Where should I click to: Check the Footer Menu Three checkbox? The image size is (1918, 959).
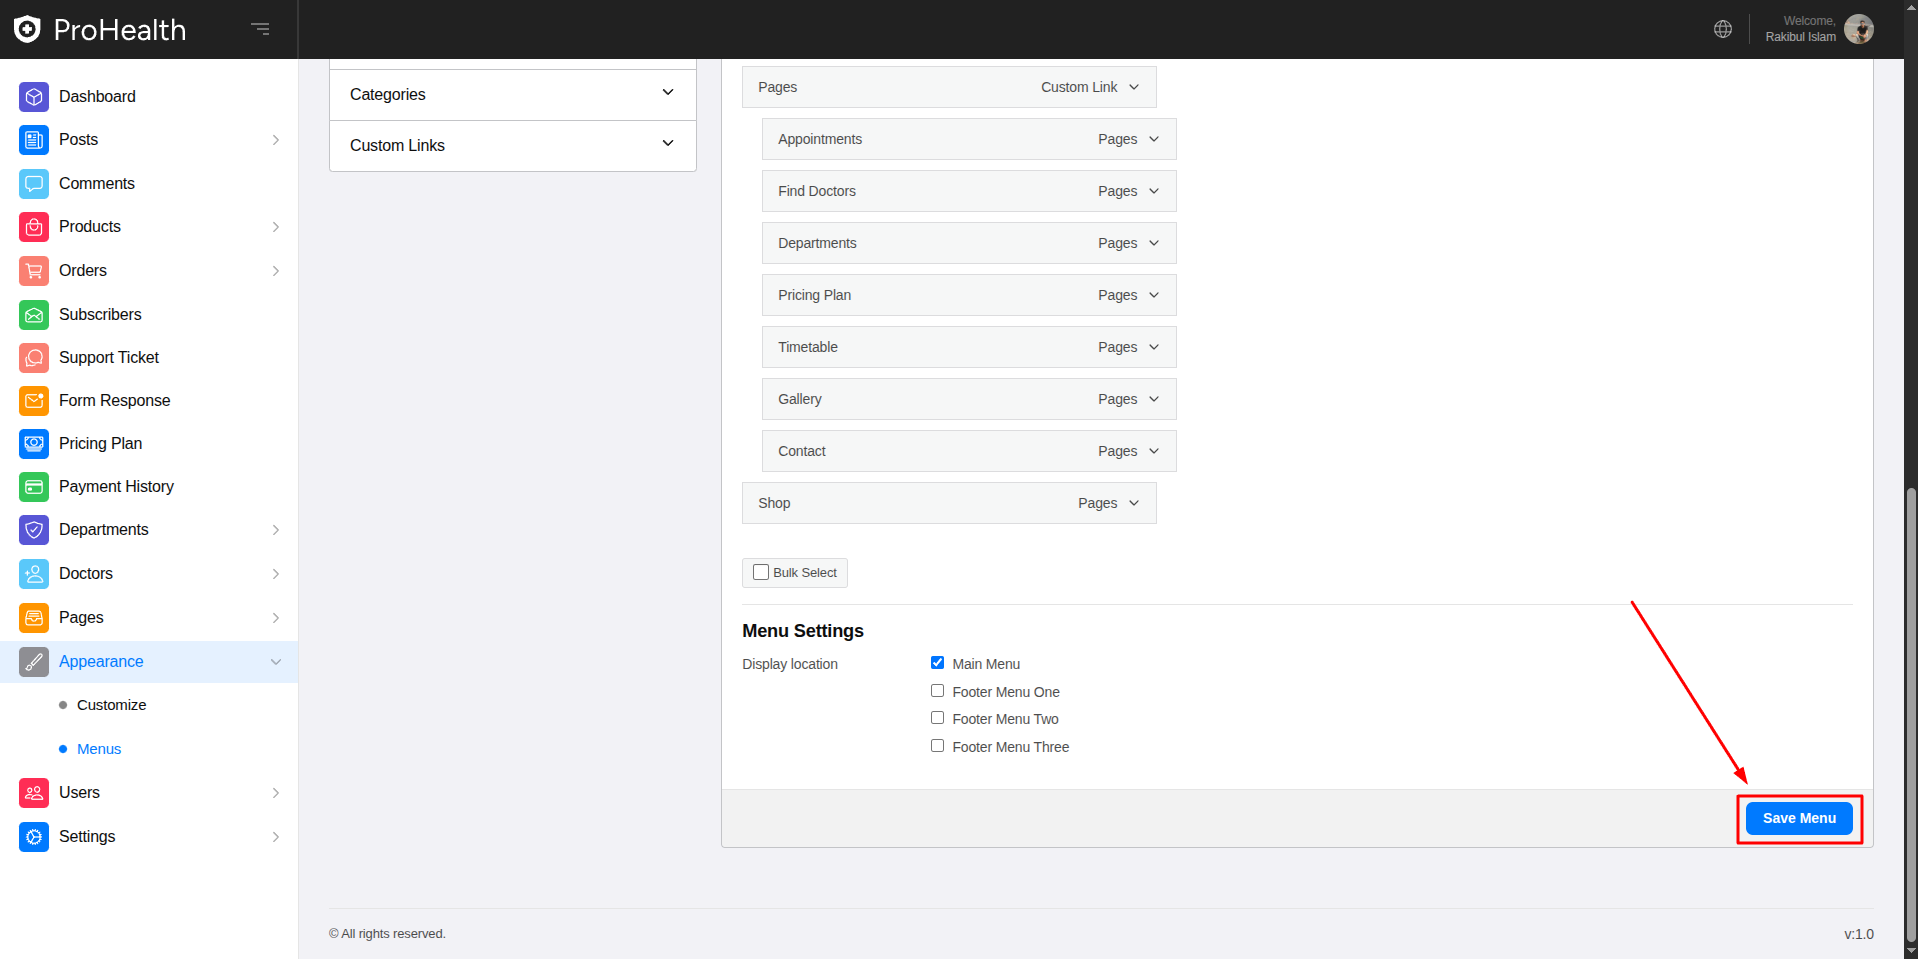[937, 746]
